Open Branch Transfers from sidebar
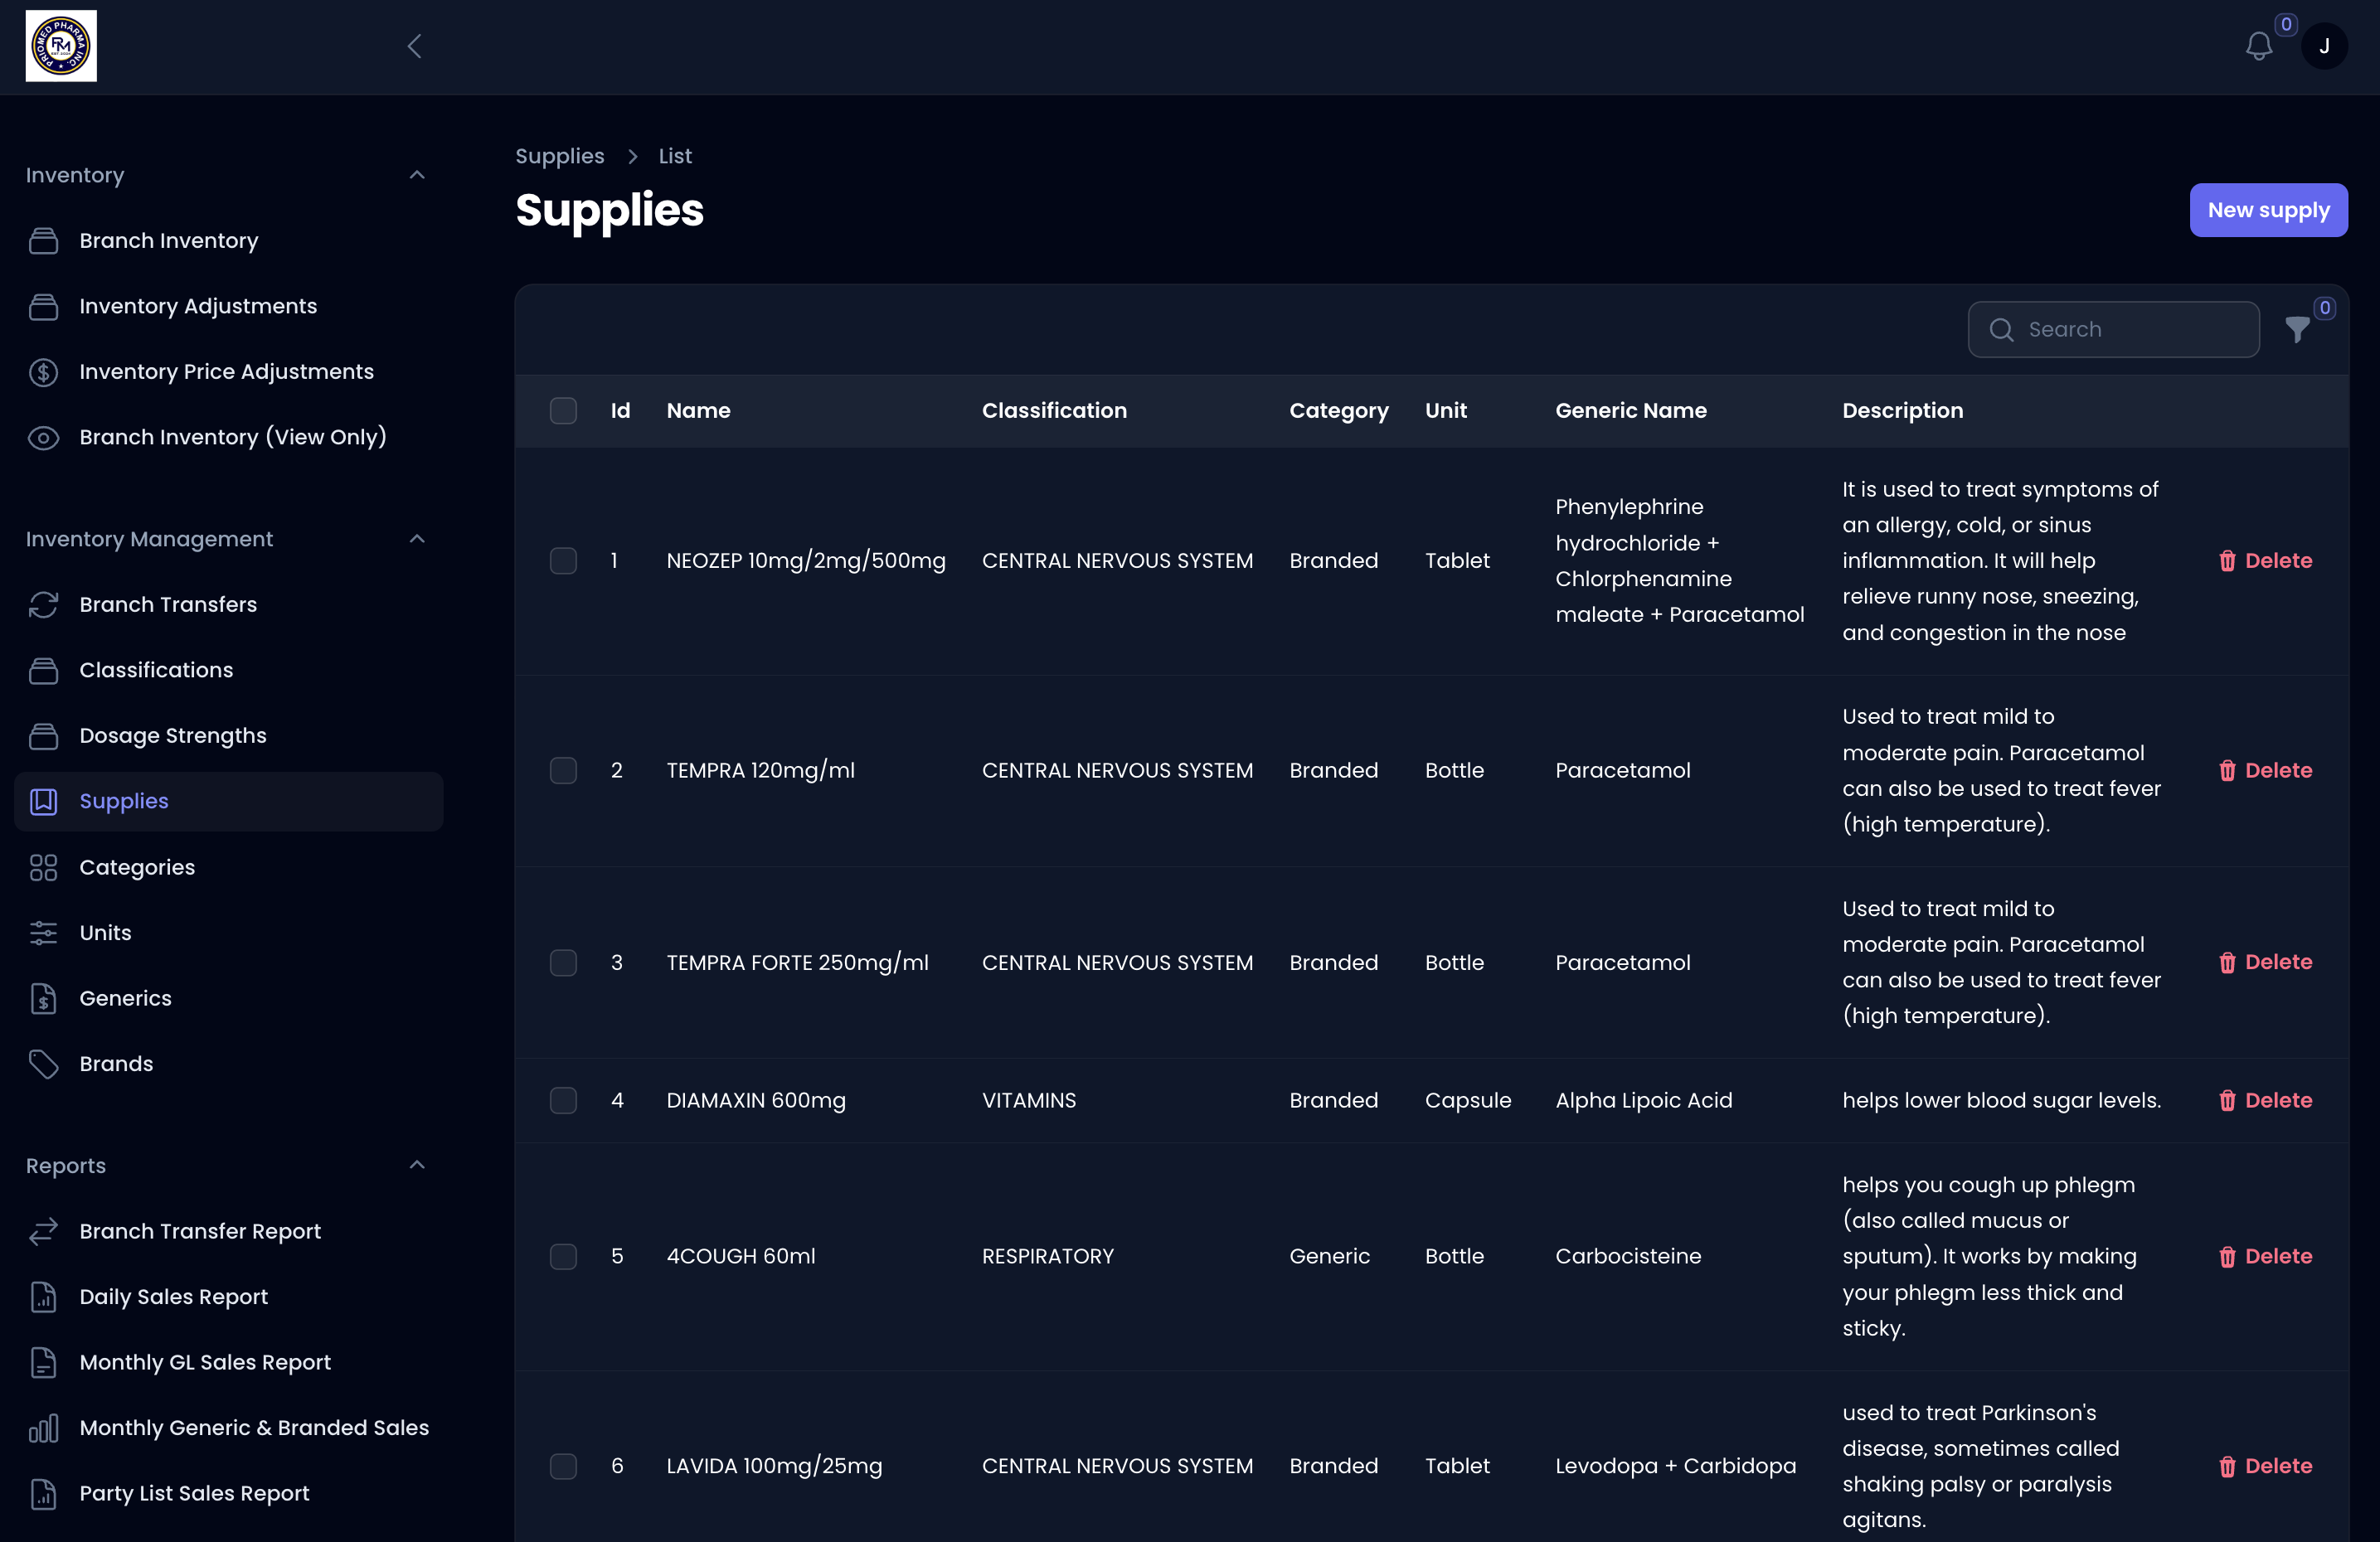 click(x=167, y=603)
